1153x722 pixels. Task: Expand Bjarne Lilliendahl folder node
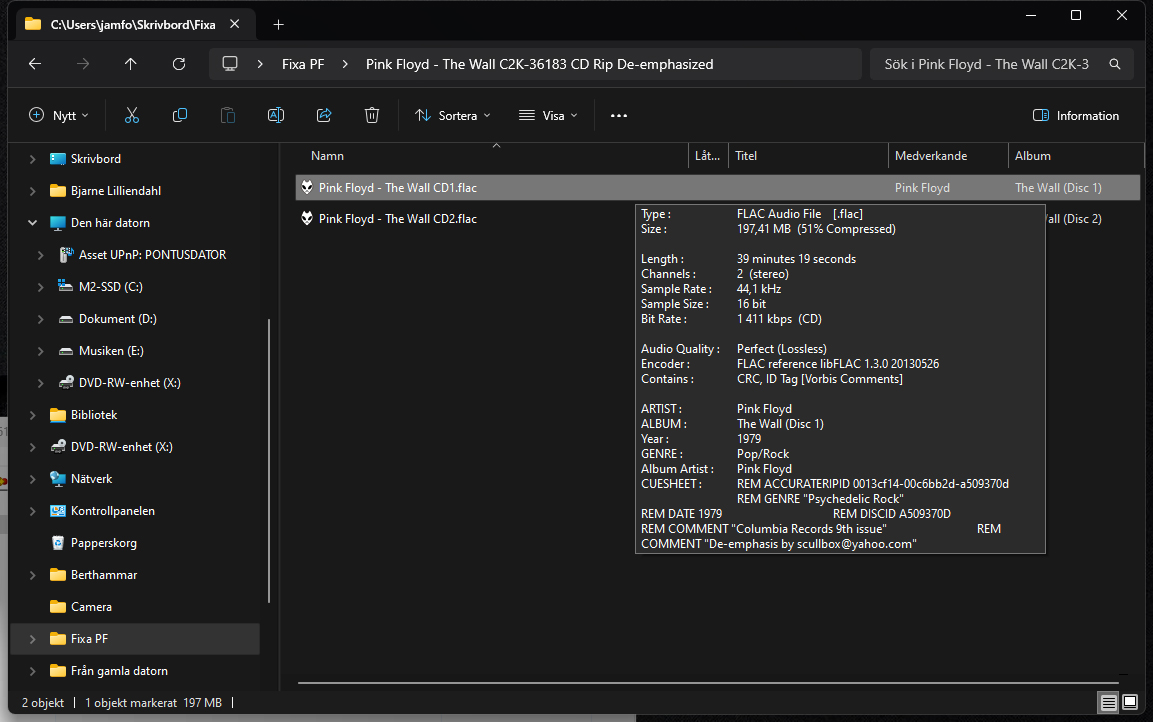click(32, 190)
